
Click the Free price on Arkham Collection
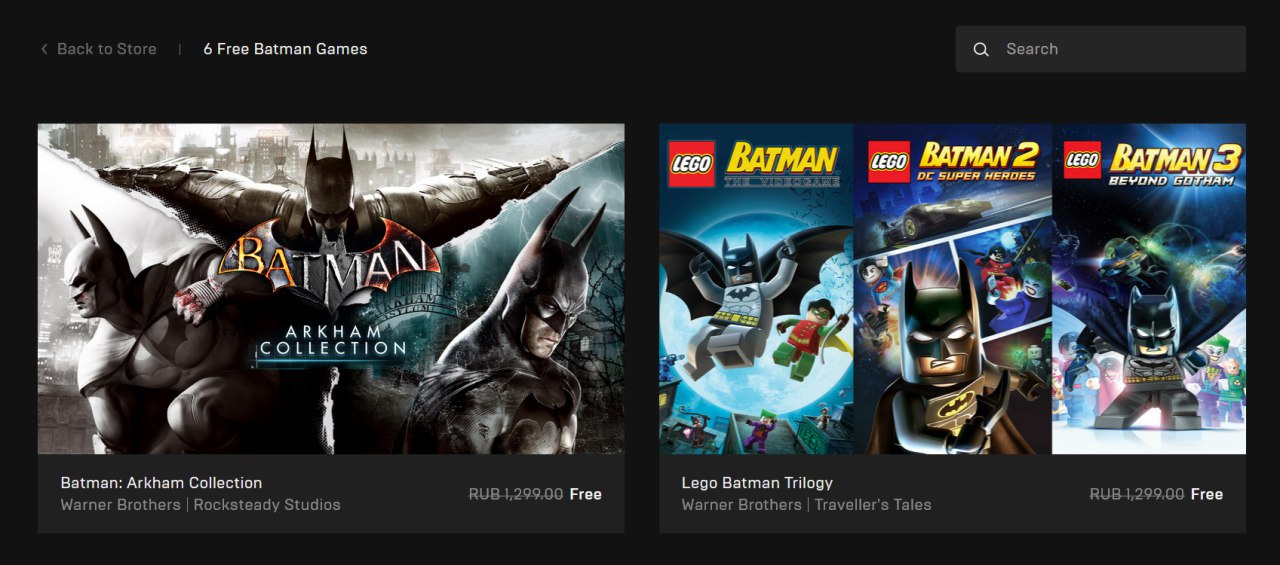click(x=585, y=494)
